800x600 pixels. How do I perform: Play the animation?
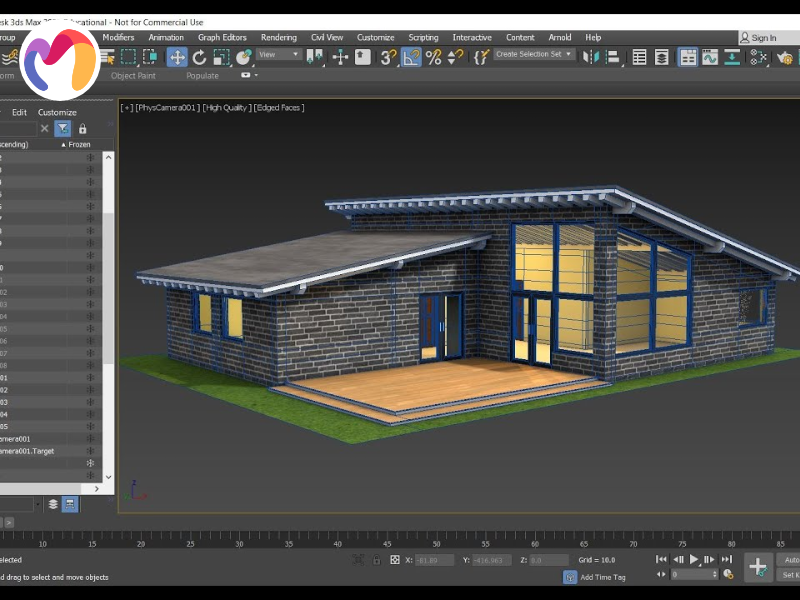click(694, 560)
